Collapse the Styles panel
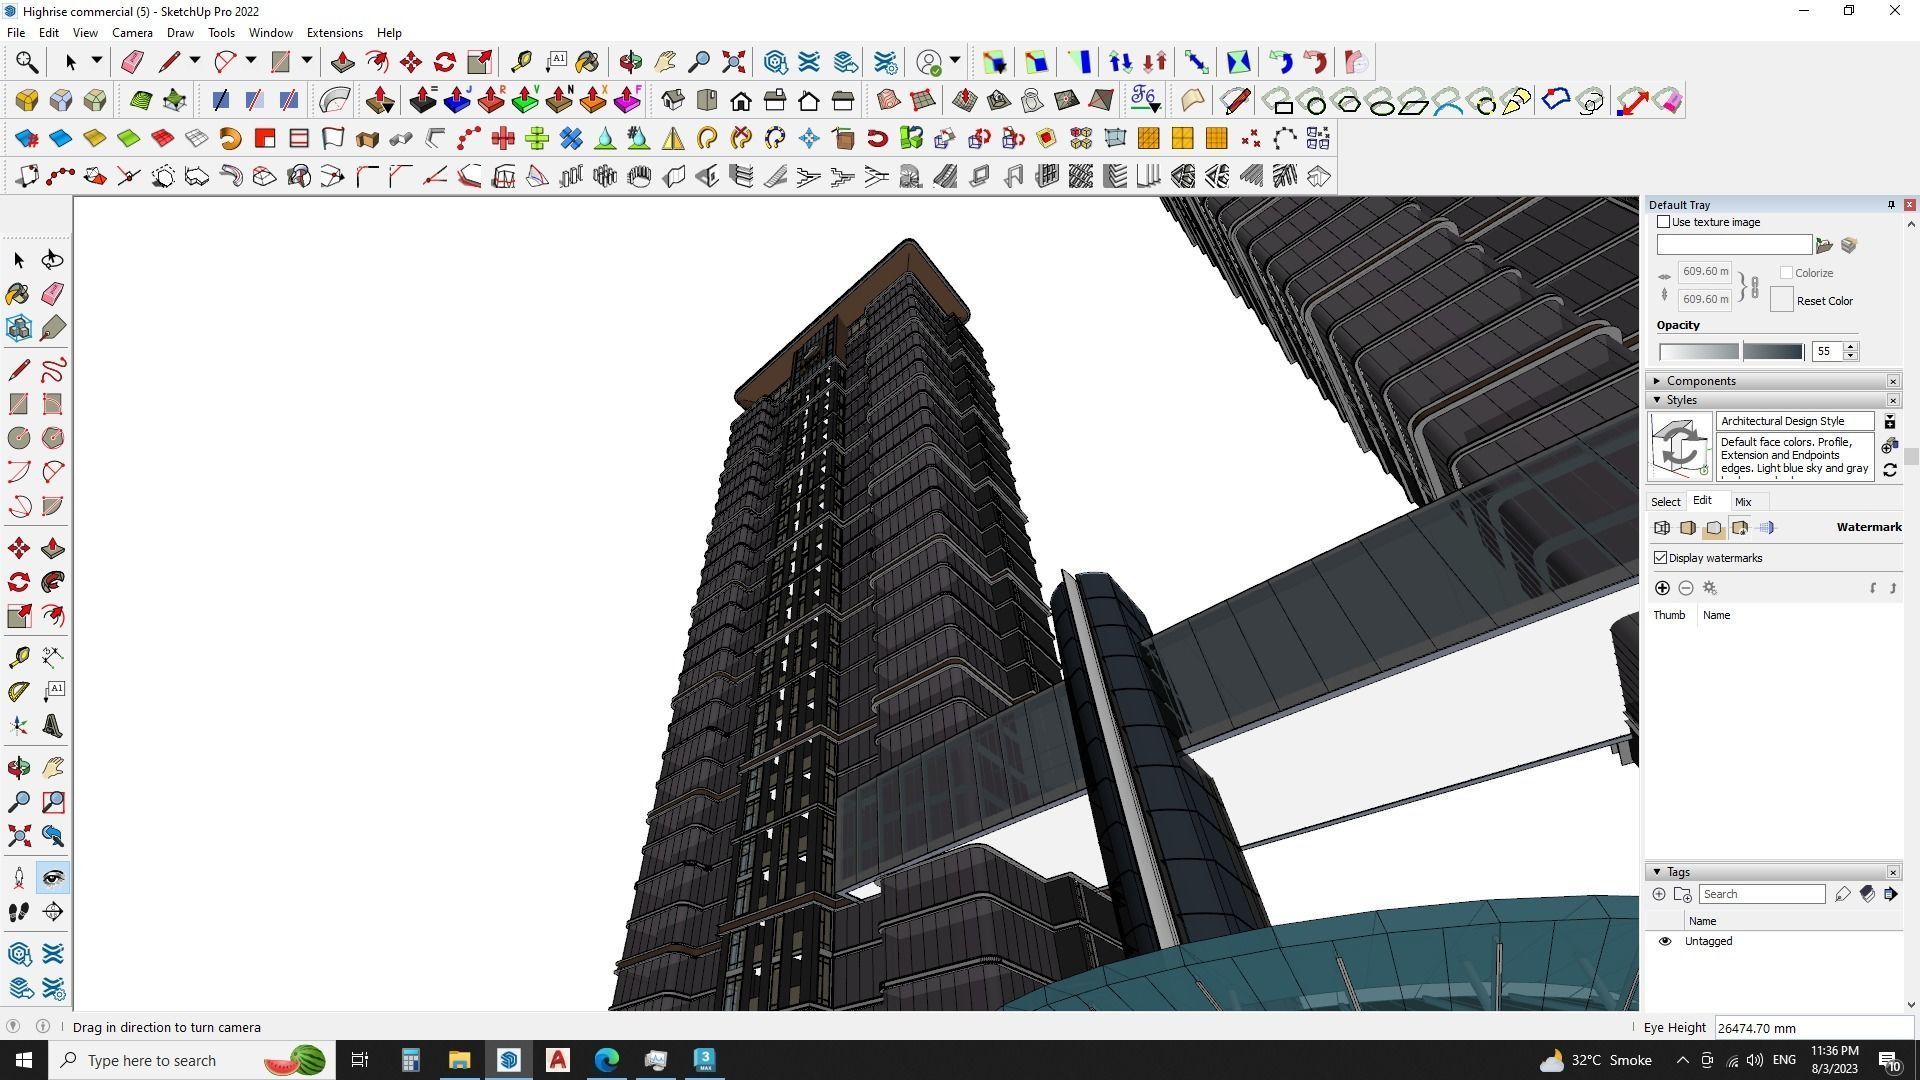 1657,400
